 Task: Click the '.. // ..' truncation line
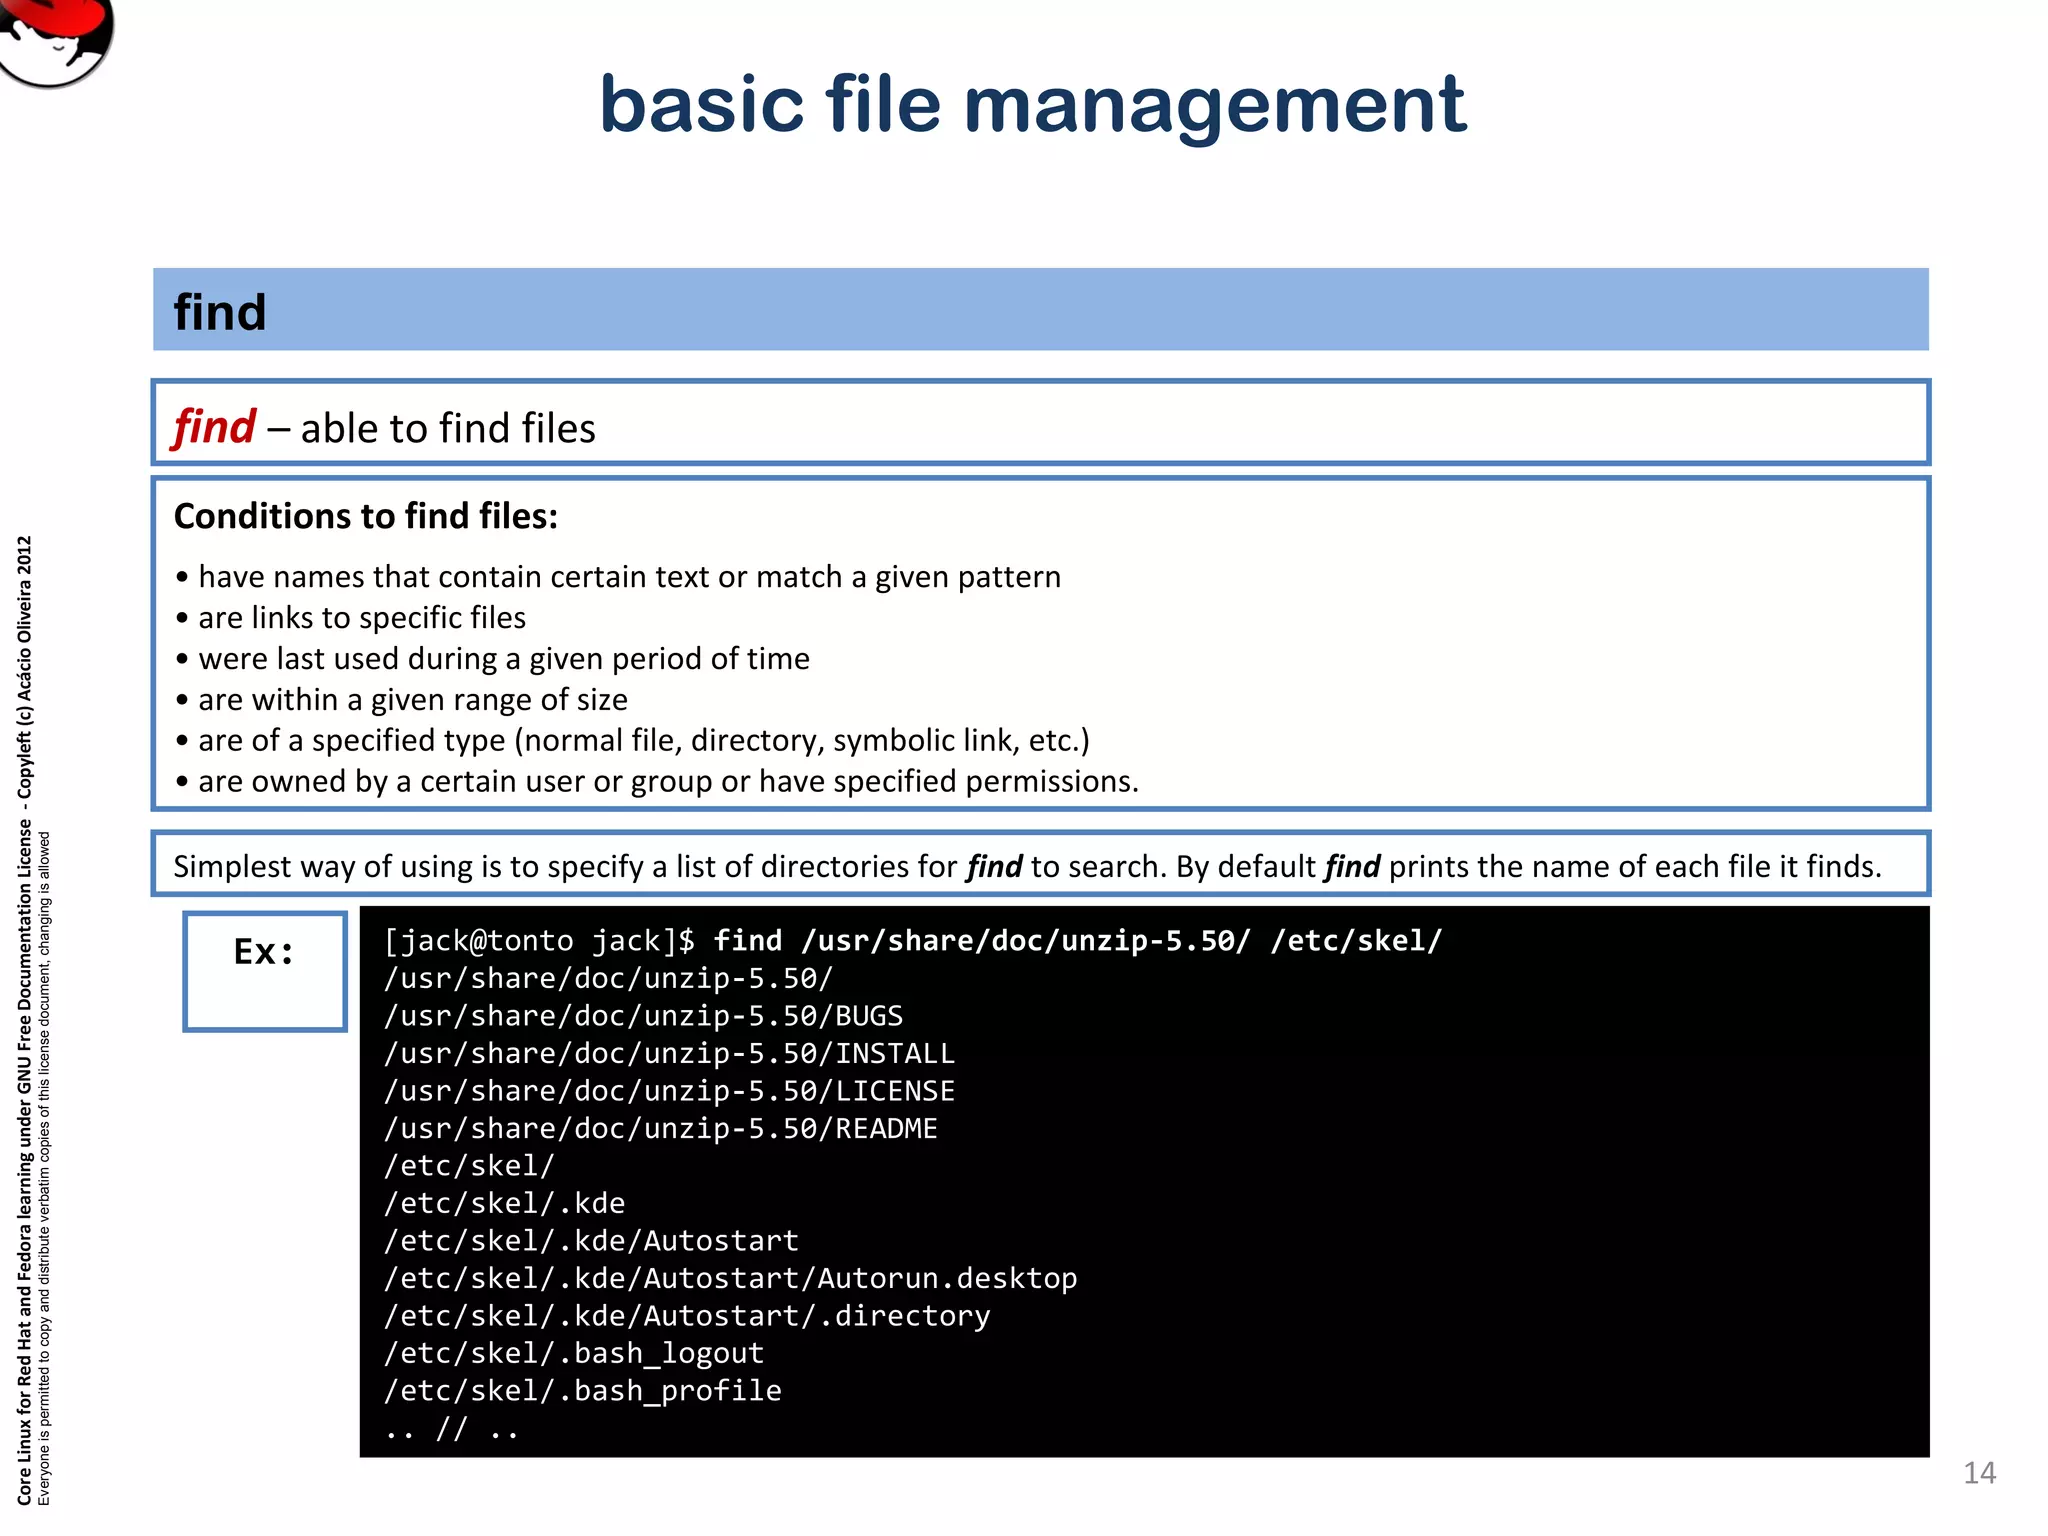click(x=452, y=1429)
